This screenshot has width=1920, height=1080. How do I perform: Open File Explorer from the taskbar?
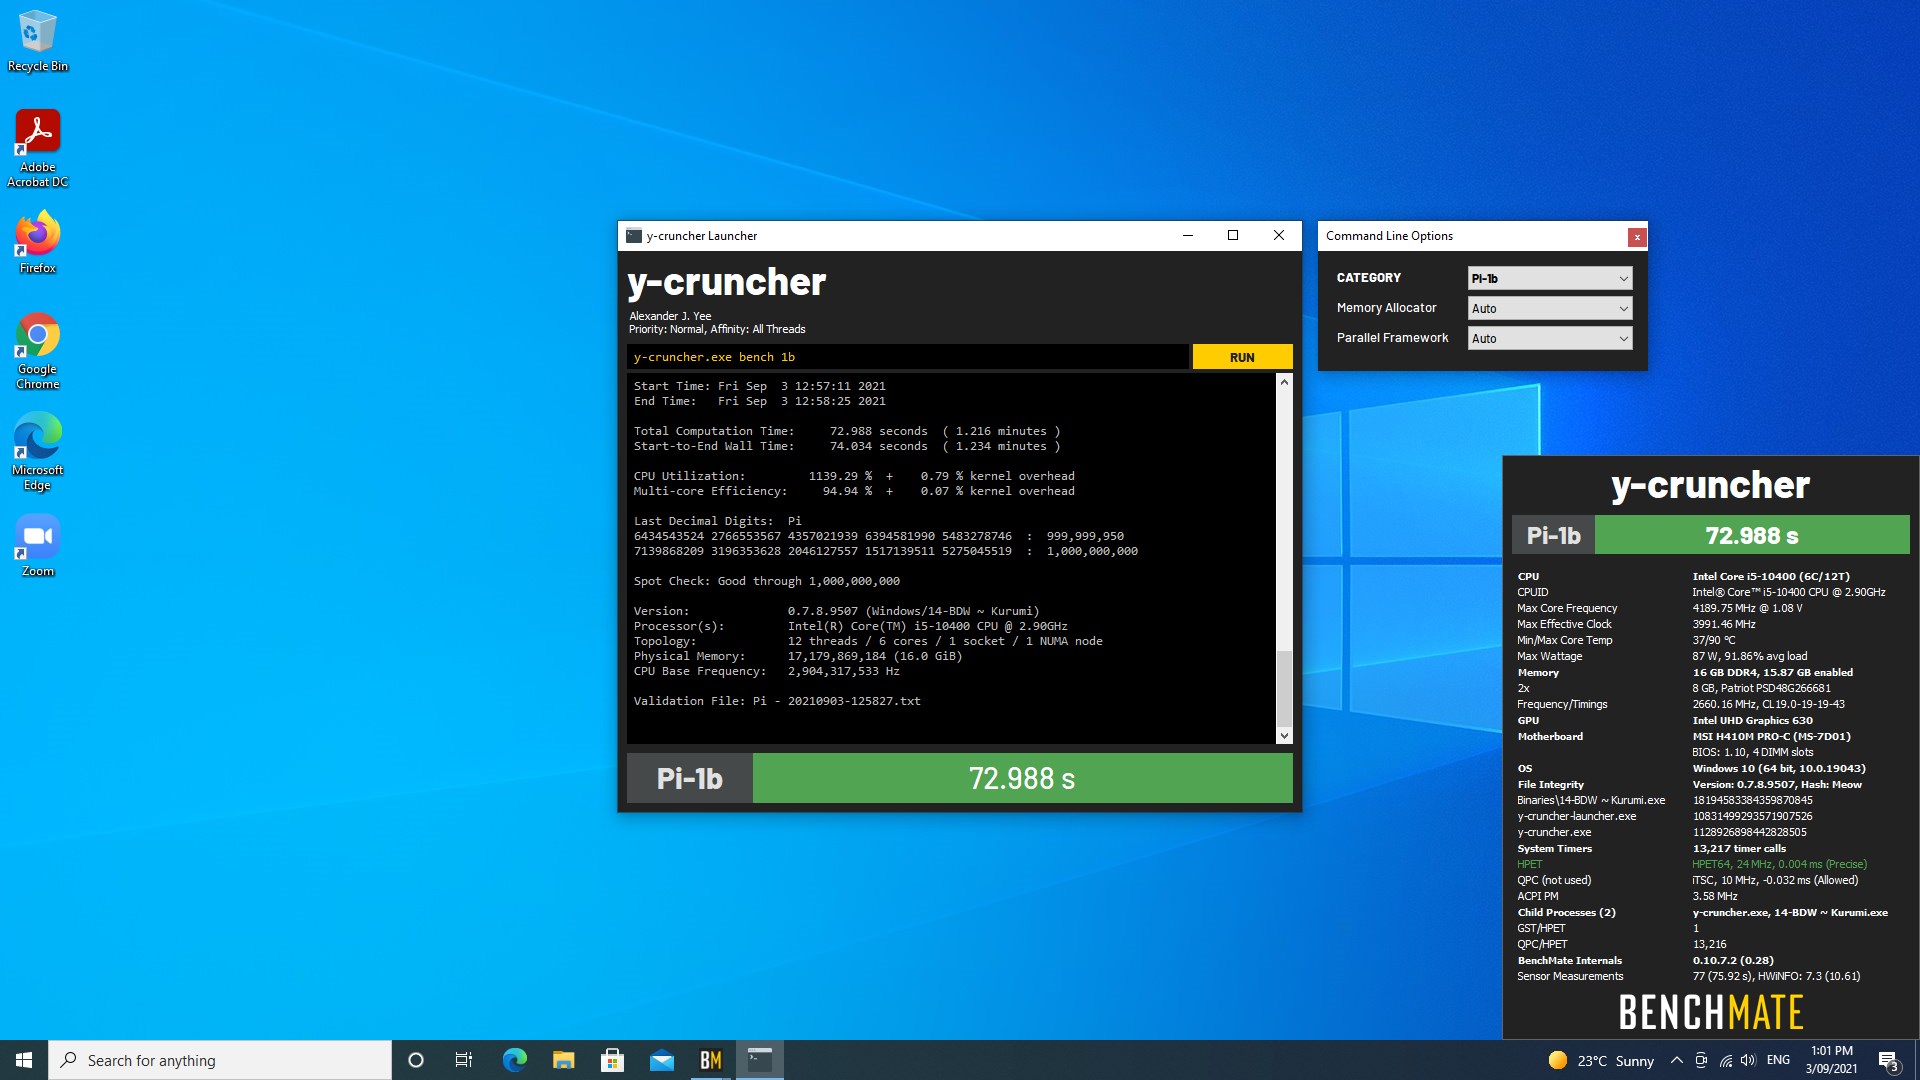pyautogui.click(x=563, y=1060)
